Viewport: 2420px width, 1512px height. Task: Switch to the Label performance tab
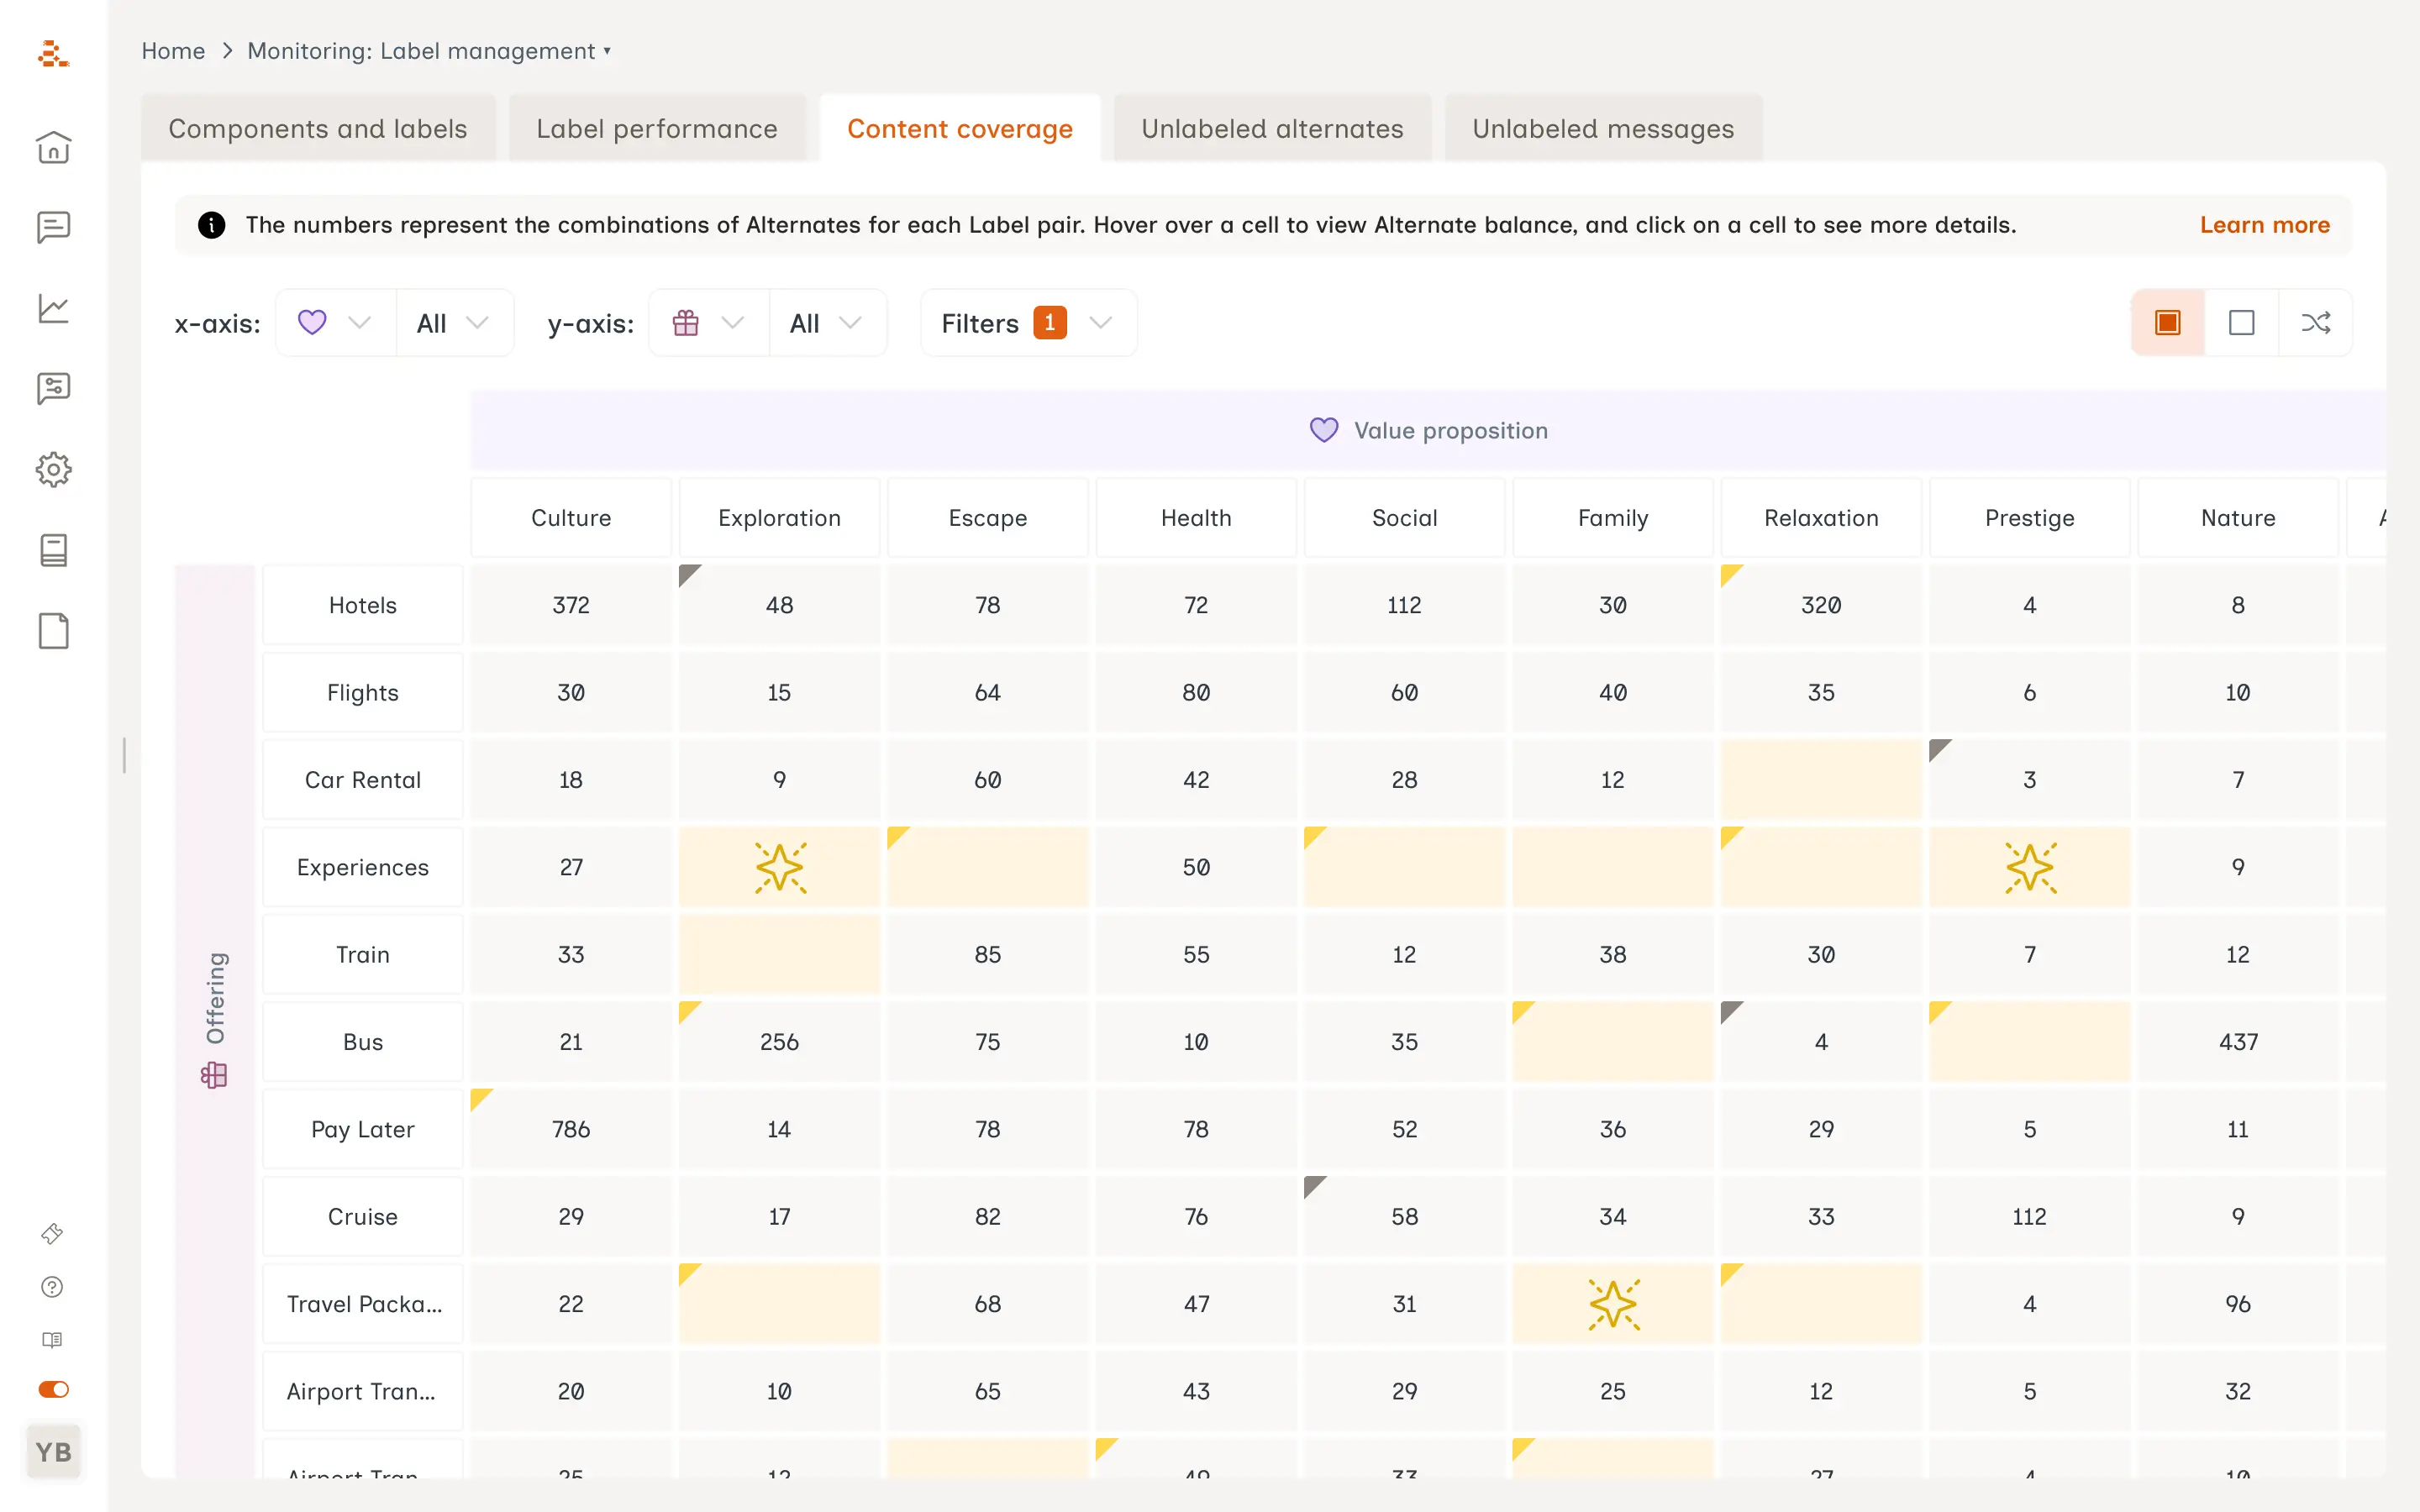click(x=656, y=129)
